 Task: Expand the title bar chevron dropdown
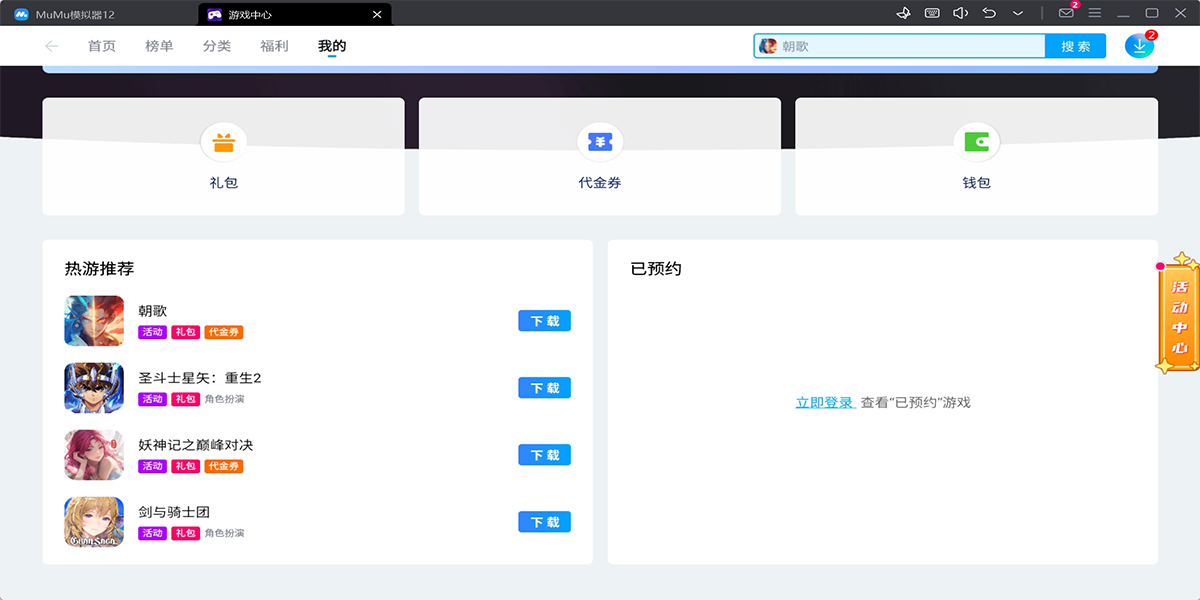coord(1018,13)
